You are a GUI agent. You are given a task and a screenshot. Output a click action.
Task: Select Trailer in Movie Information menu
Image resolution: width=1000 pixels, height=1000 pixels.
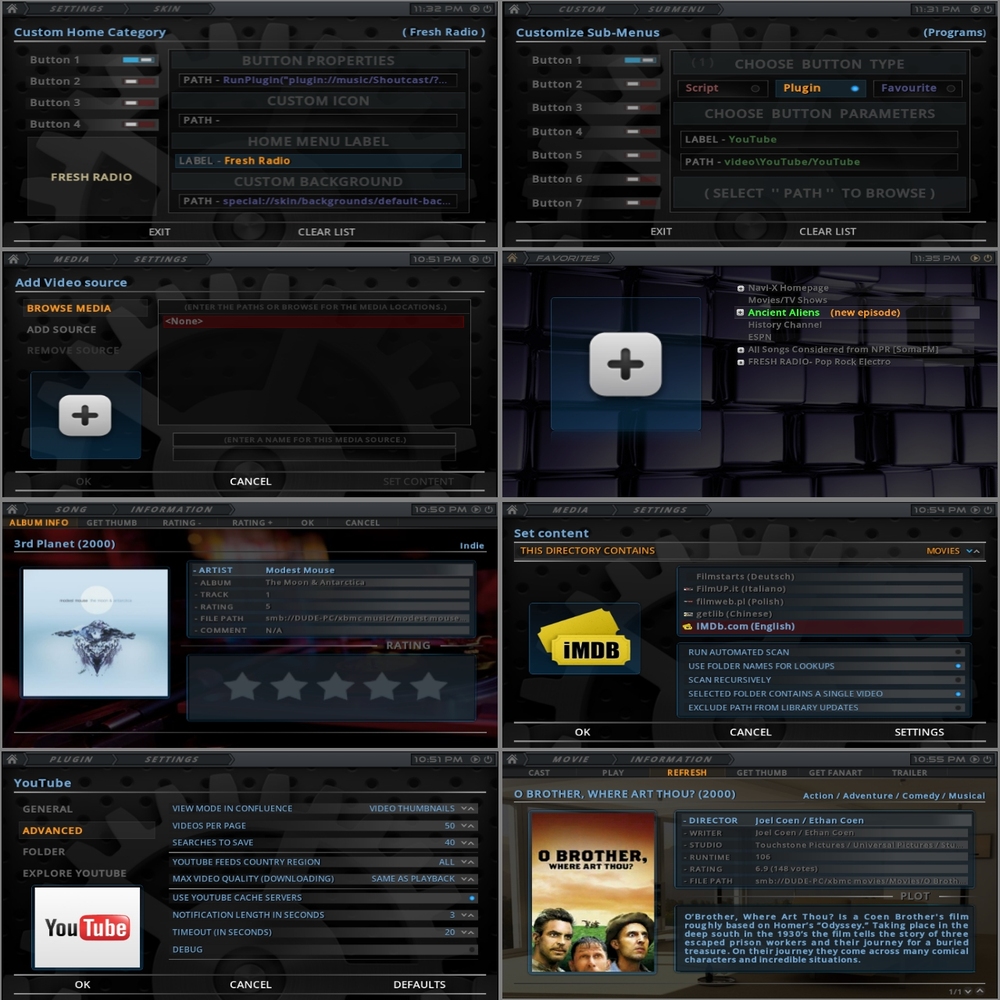click(909, 772)
